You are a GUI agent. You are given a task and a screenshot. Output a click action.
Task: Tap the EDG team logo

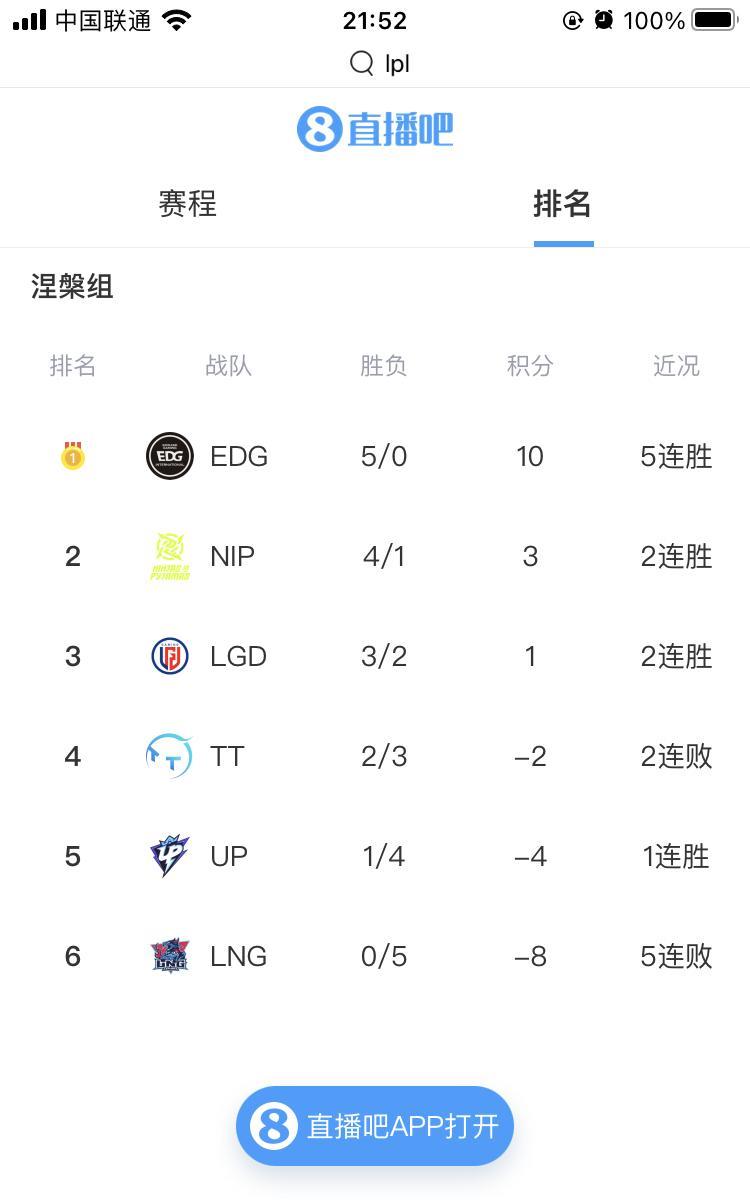(x=170, y=456)
